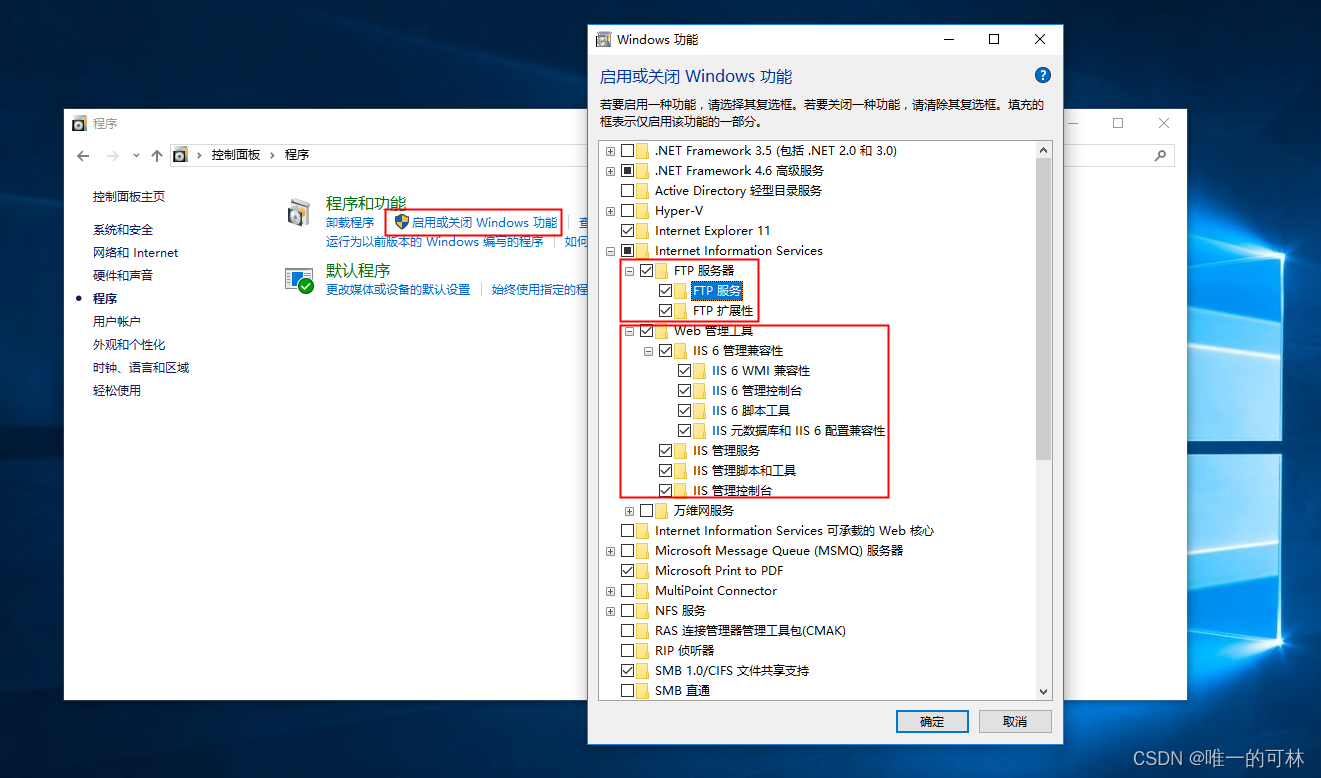
Task: Click the up arrow in Control Panel window
Action: (157, 155)
